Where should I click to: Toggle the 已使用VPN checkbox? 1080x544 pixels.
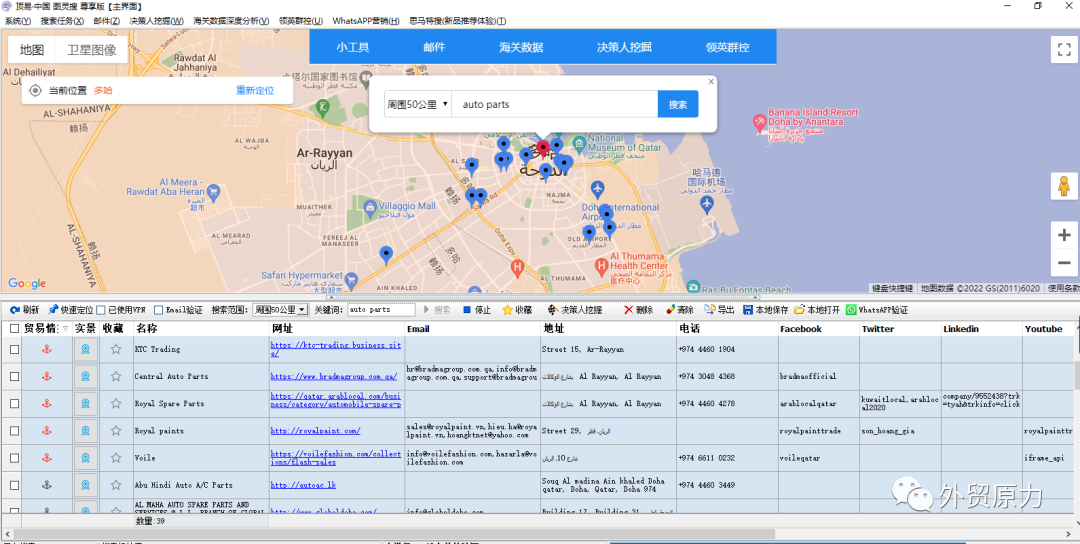point(101,310)
